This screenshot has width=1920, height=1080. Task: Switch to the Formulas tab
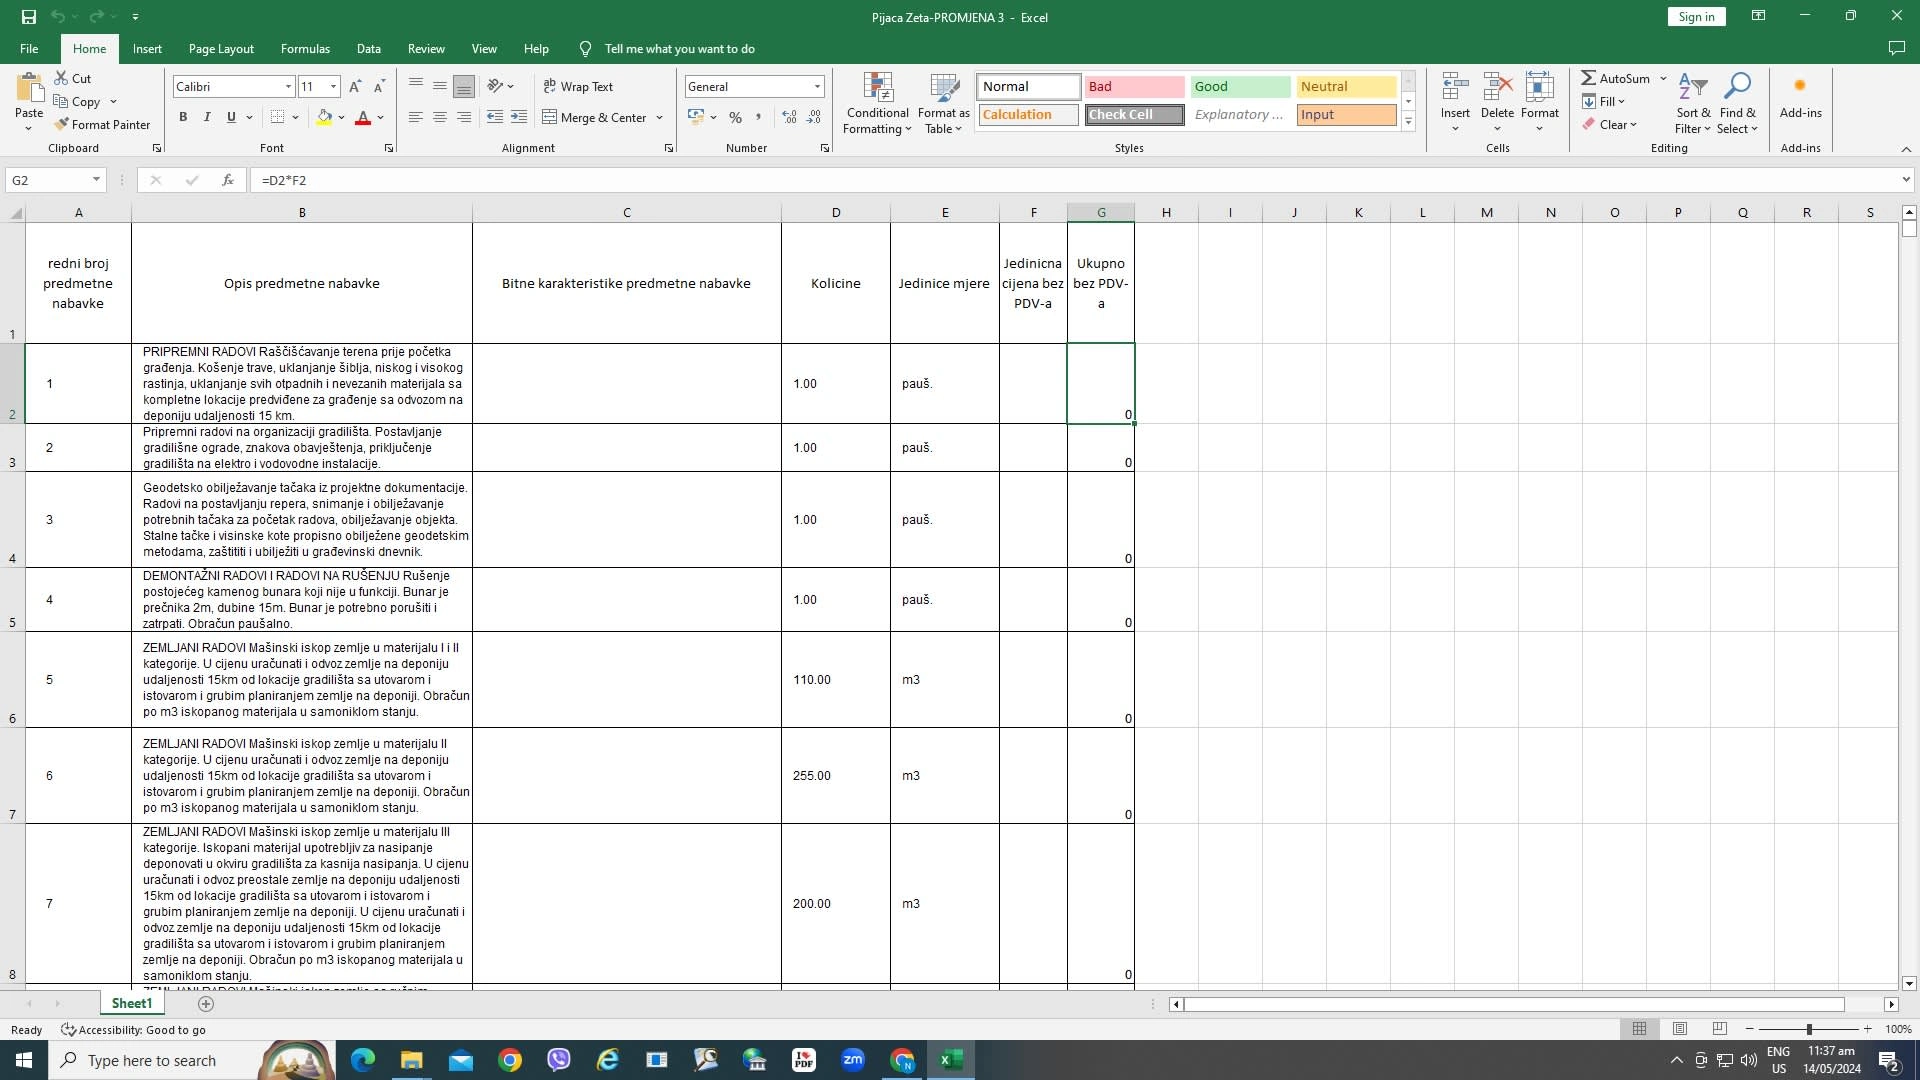click(x=305, y=48)
